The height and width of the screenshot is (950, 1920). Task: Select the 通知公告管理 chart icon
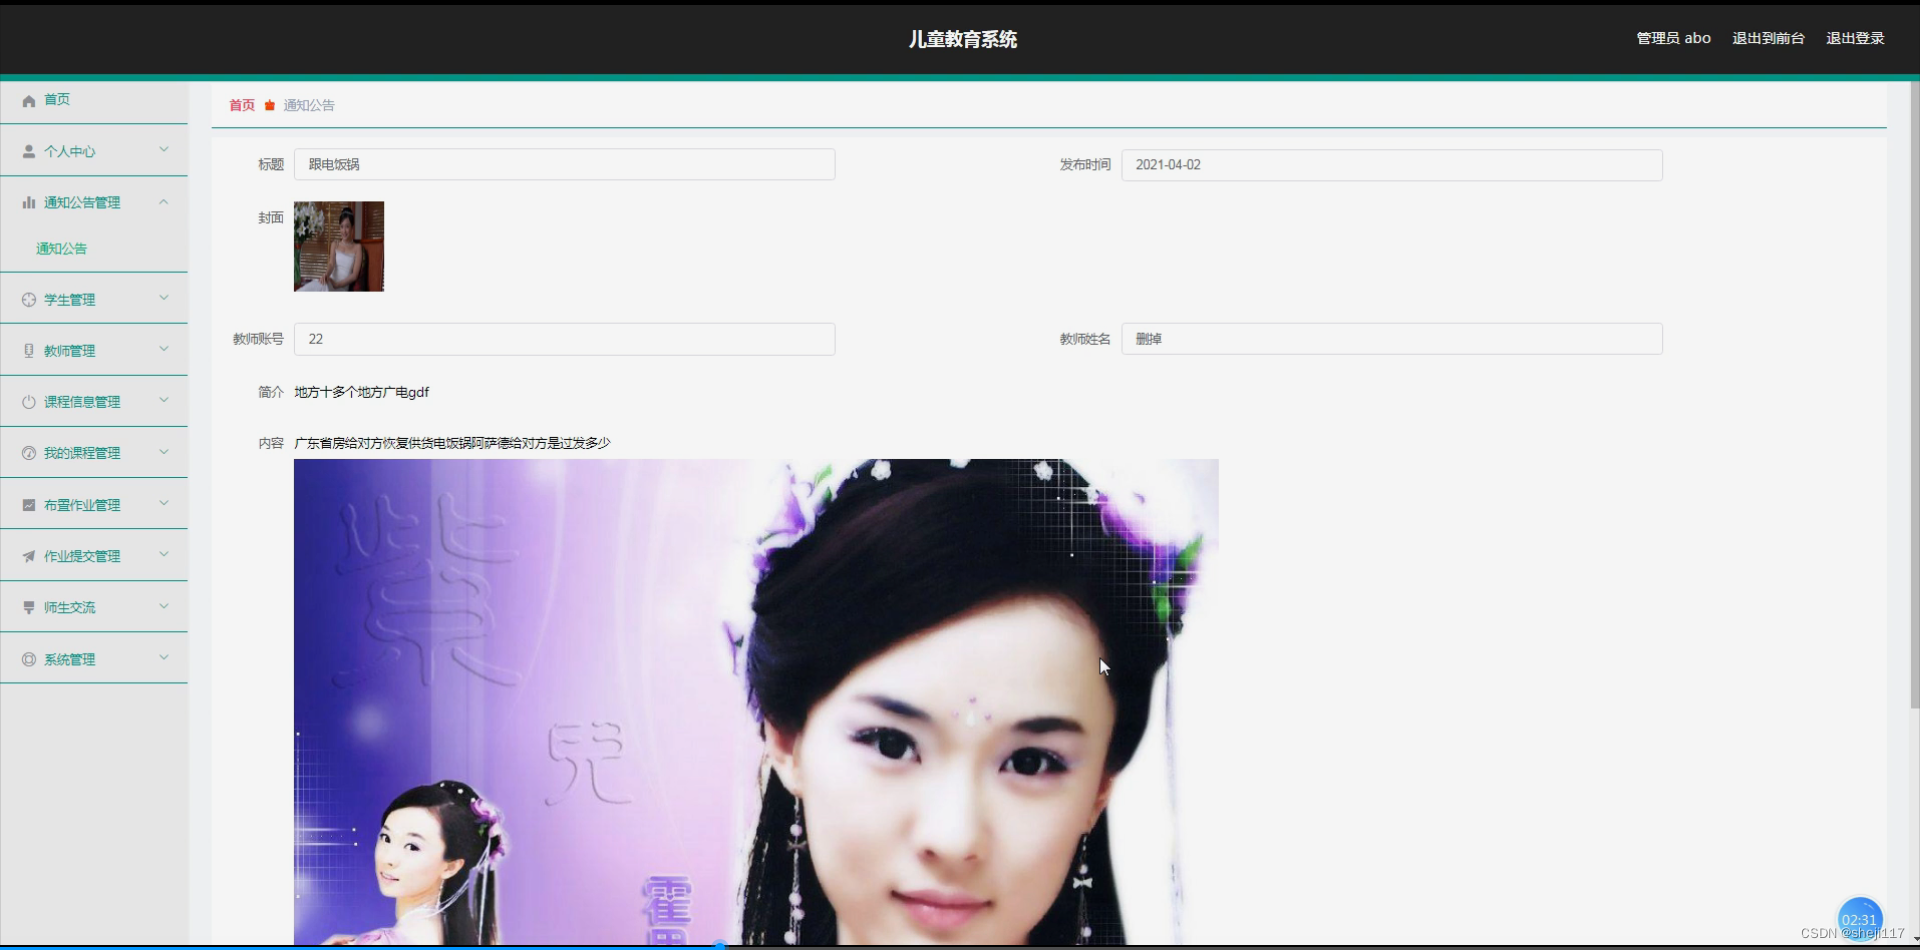[28, 202]
